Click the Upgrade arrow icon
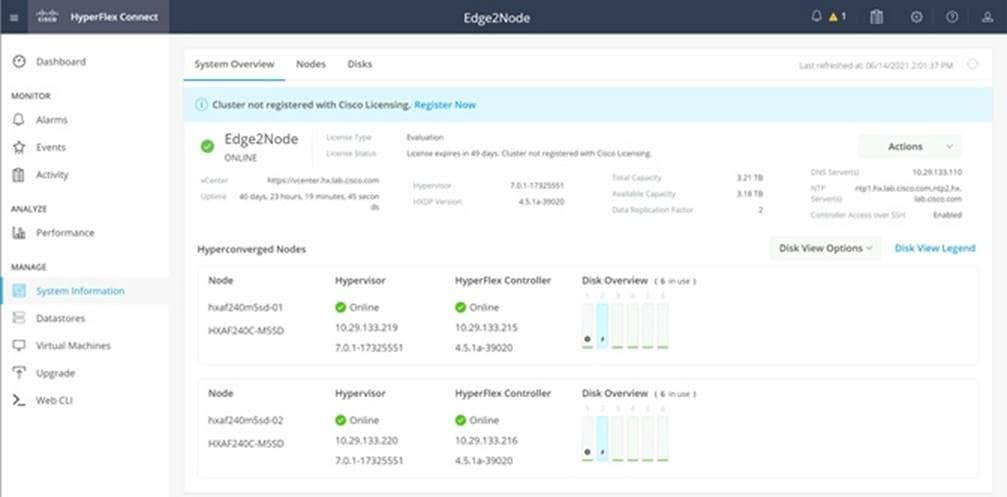The image size is (1007, 497). 19,372
